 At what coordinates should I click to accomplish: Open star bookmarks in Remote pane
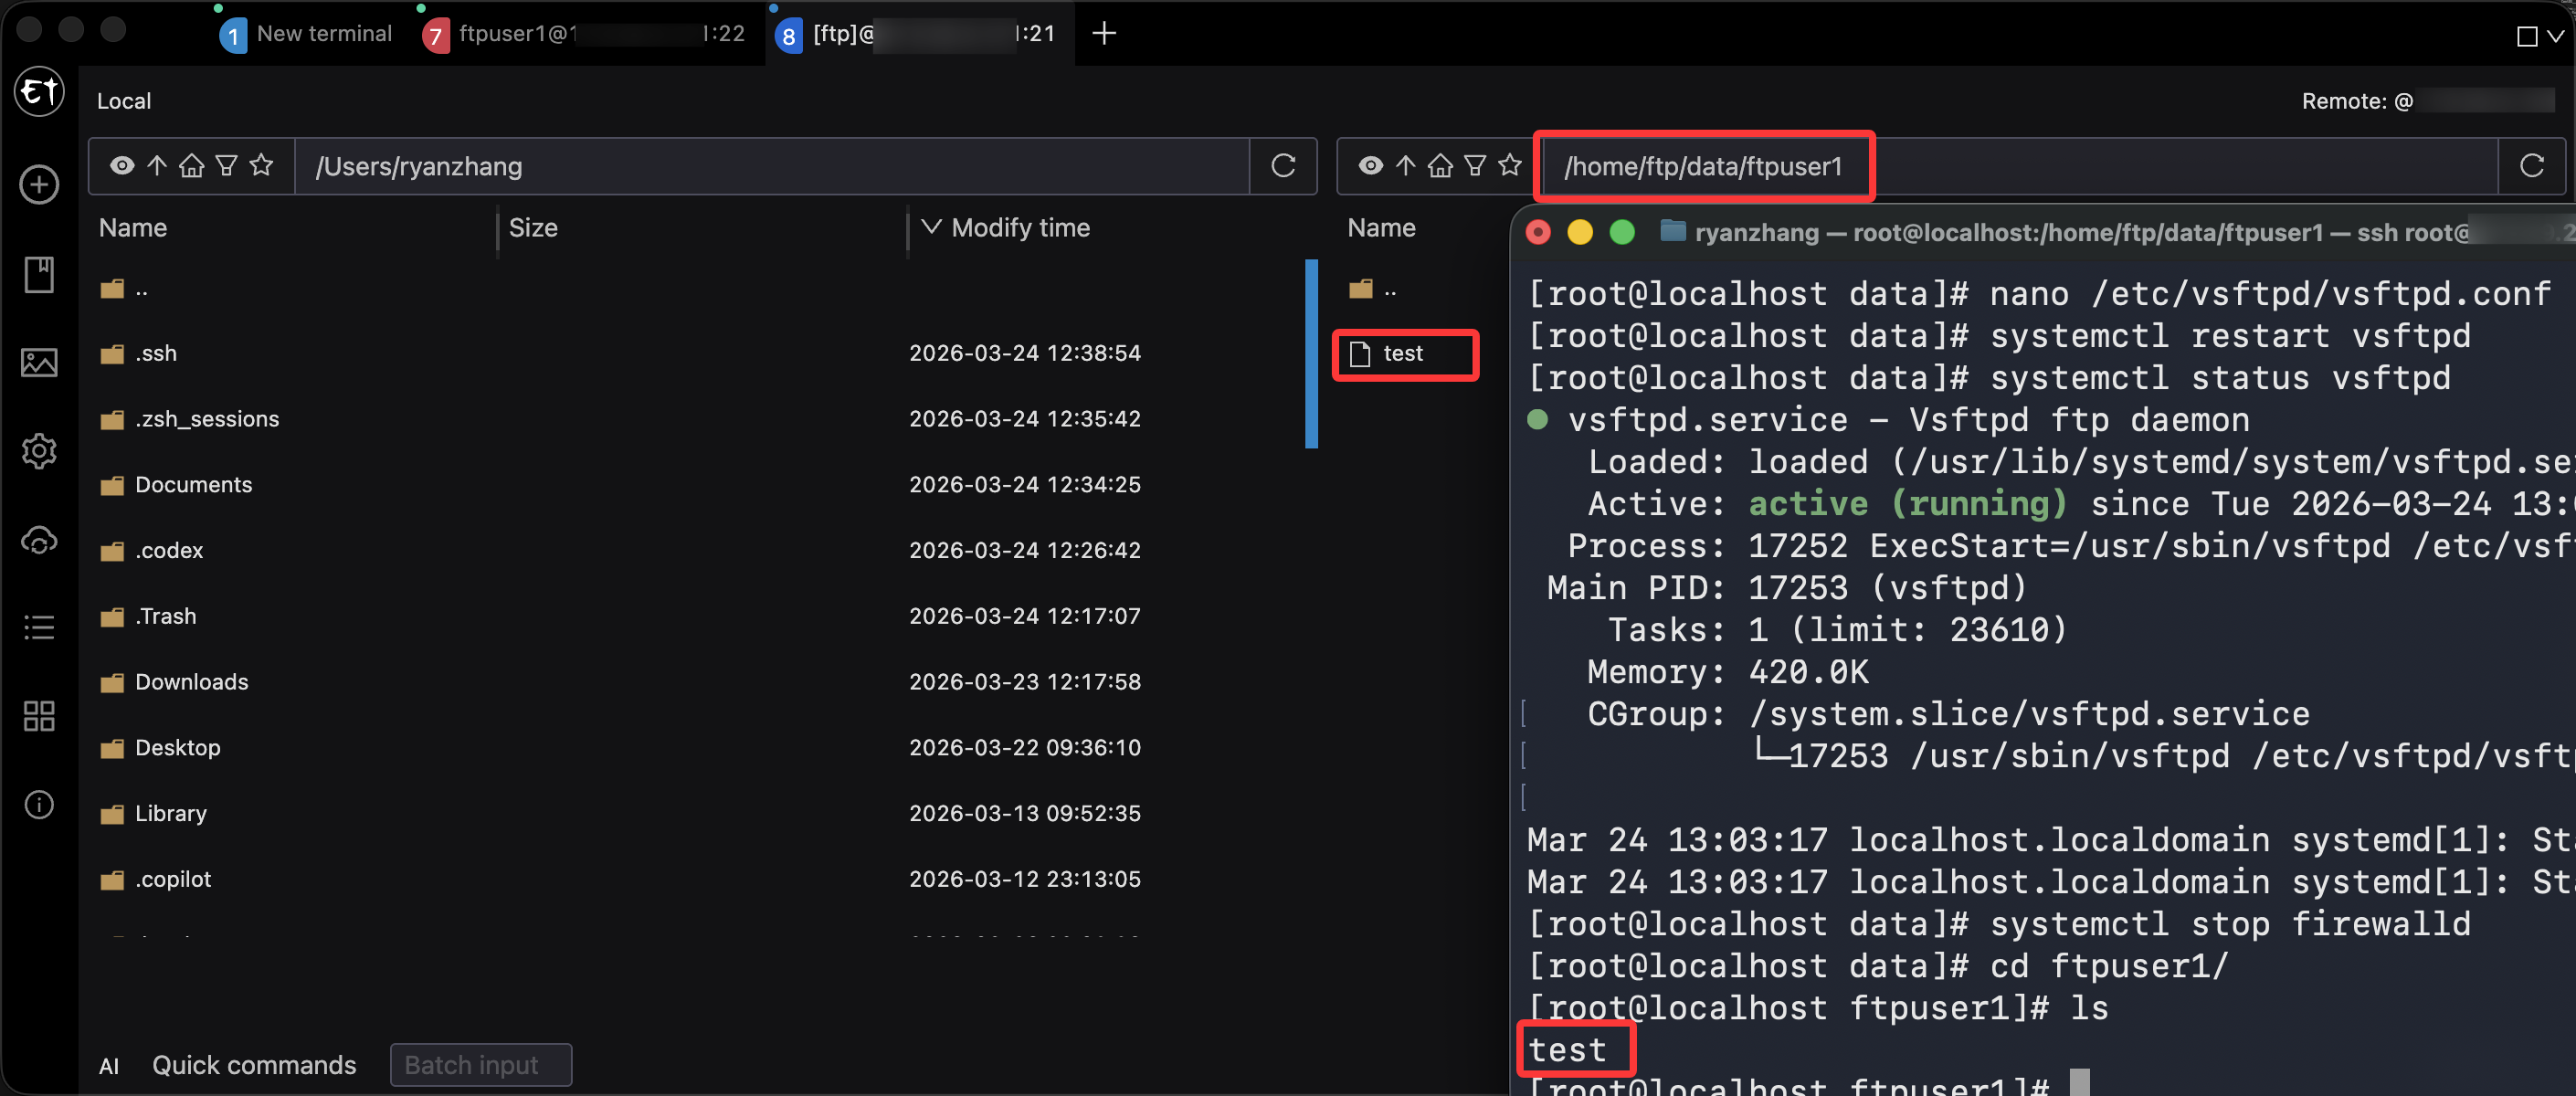tap(1510, 165)
